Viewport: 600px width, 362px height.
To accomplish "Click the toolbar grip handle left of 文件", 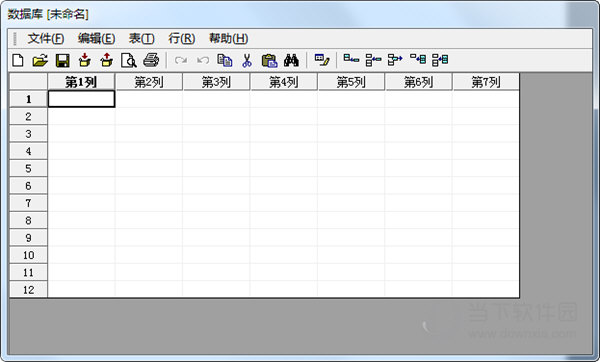I will 15,39.
